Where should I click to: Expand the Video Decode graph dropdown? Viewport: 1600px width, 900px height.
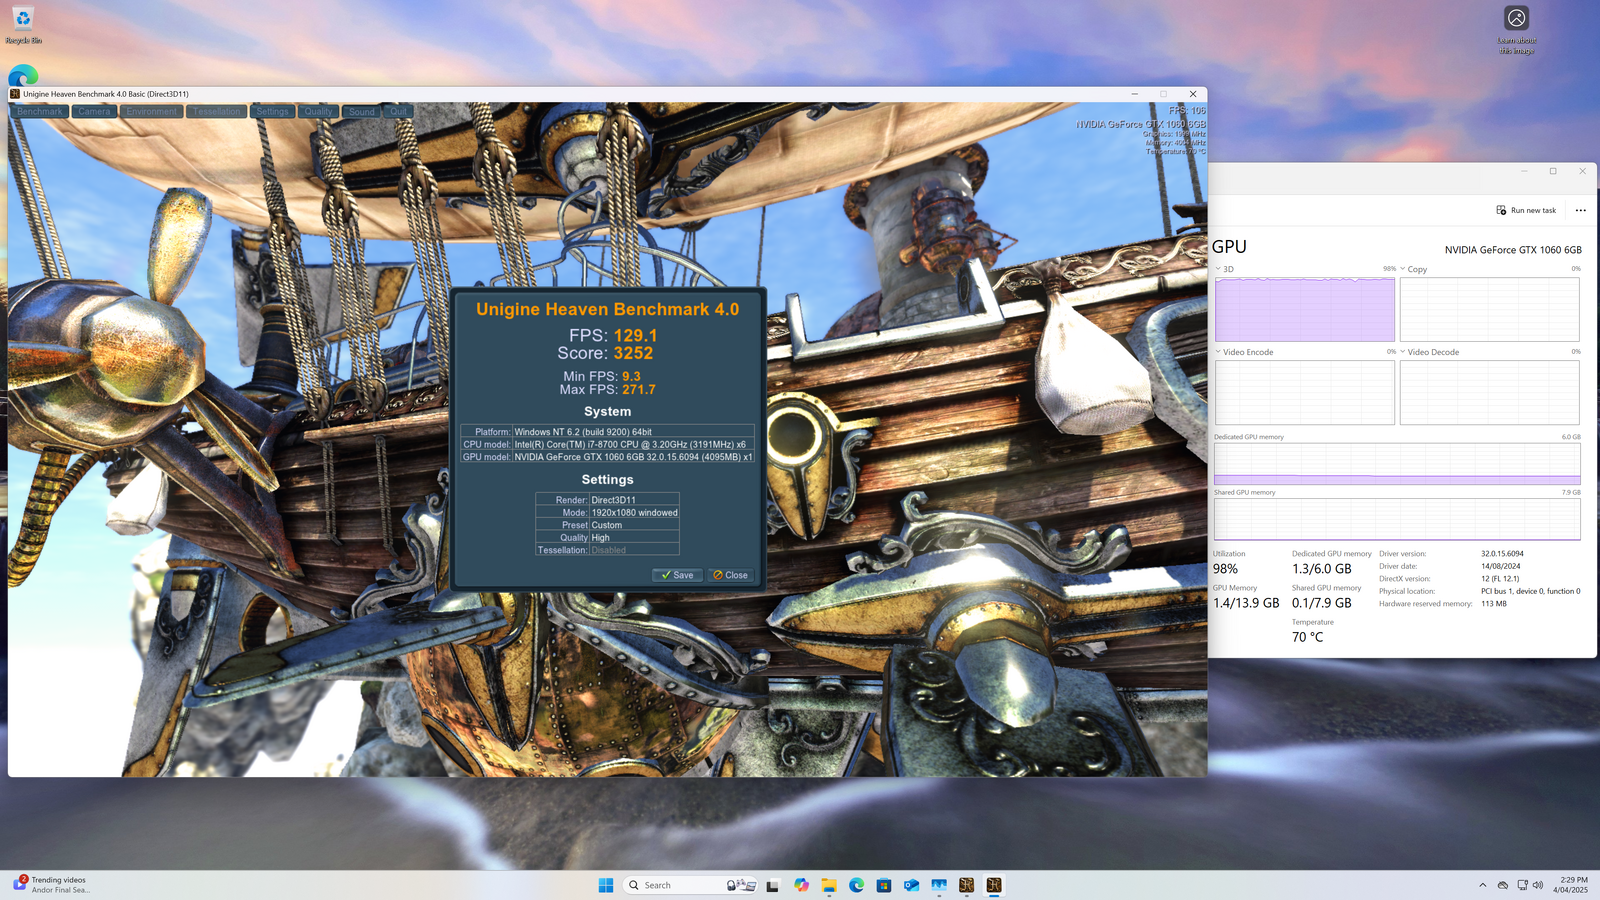click(1403, 352)
